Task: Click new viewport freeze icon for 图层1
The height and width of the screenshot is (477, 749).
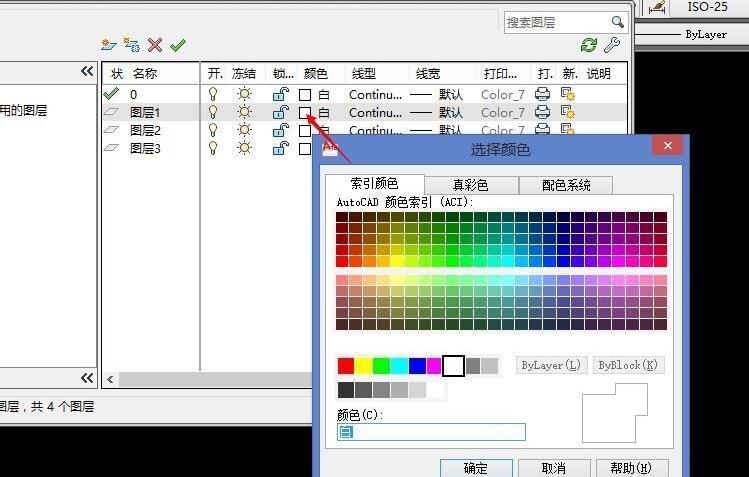Action: pos(567,112)
